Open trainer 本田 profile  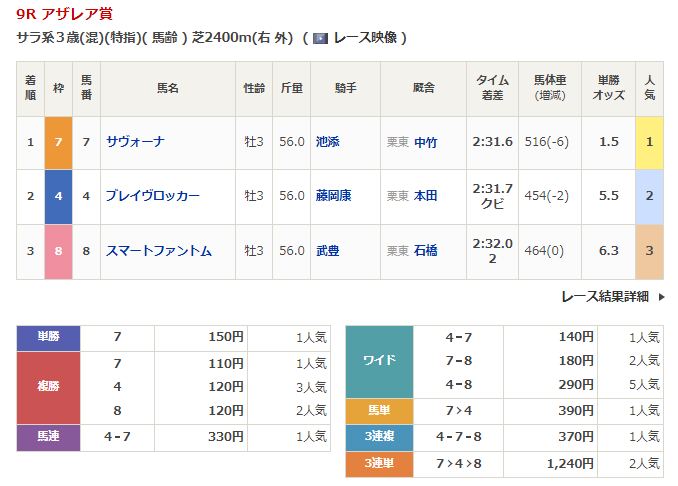[x=425, y=196]
